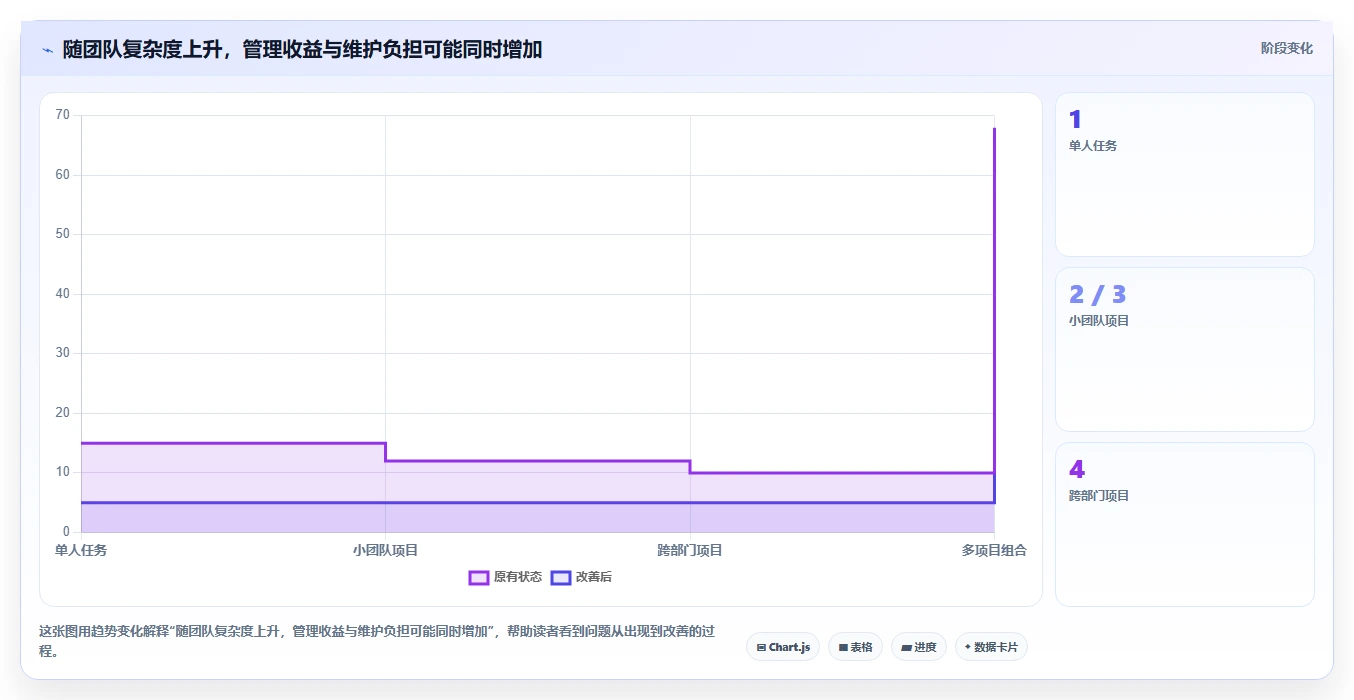Click the 表格 tag chip
Screen dimensions: 1354x700
click(855, 647)
